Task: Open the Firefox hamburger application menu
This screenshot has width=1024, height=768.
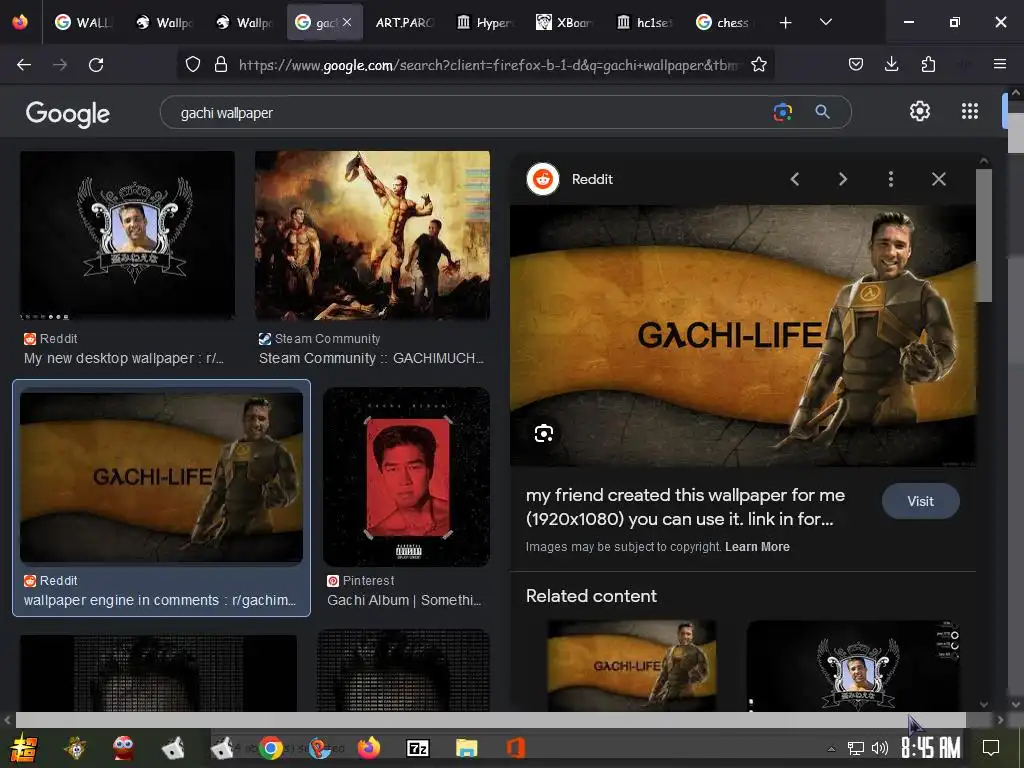Action: [x=999, y=64]
